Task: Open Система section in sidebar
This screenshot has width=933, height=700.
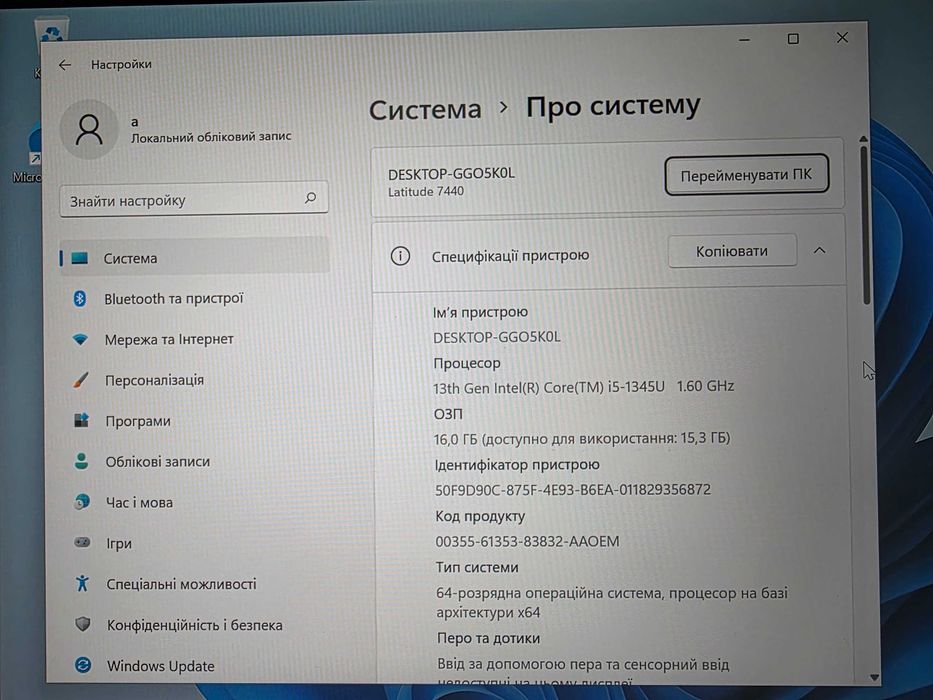Action: point(195,258)
